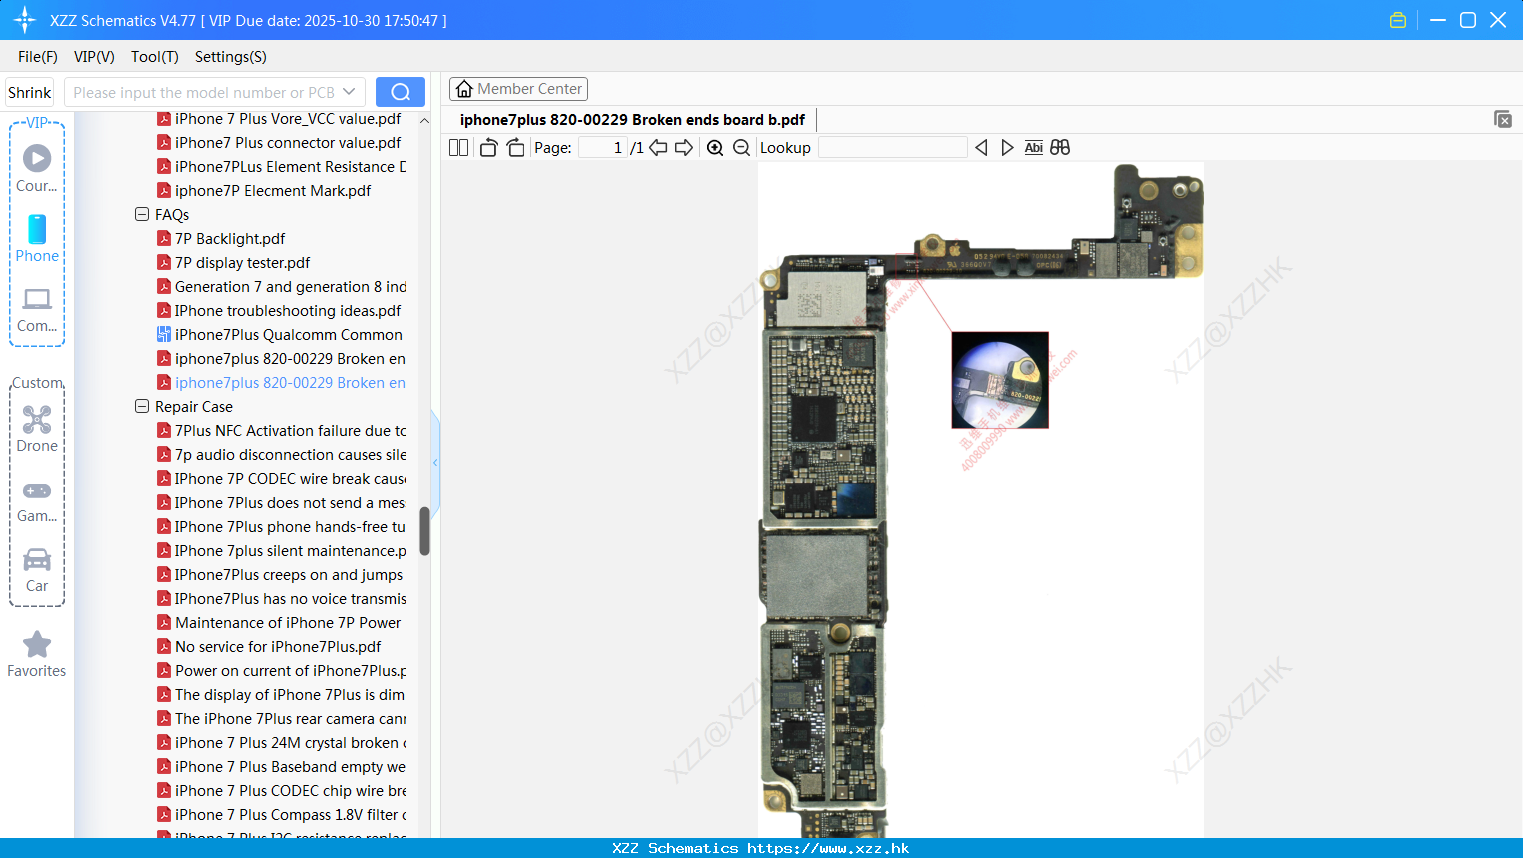Click the www.xzz.hk link in status bar
The image size is (1523, 858).
tap(828, 848)
